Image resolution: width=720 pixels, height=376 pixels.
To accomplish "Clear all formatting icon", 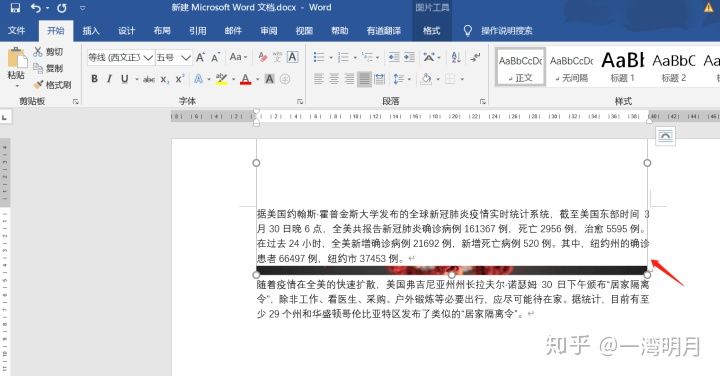I will [x=263, y=57].
